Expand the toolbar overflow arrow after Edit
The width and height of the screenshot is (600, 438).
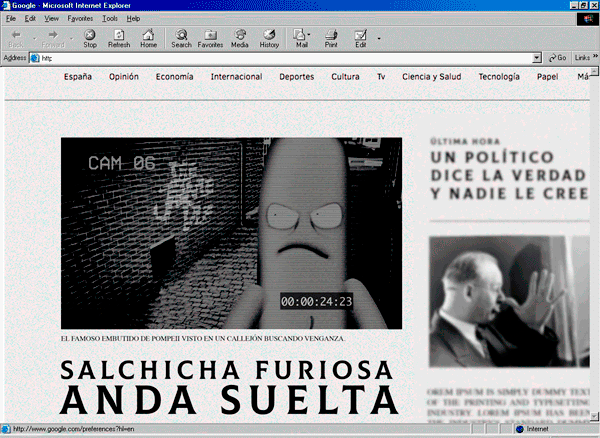(x=379, y=38)
